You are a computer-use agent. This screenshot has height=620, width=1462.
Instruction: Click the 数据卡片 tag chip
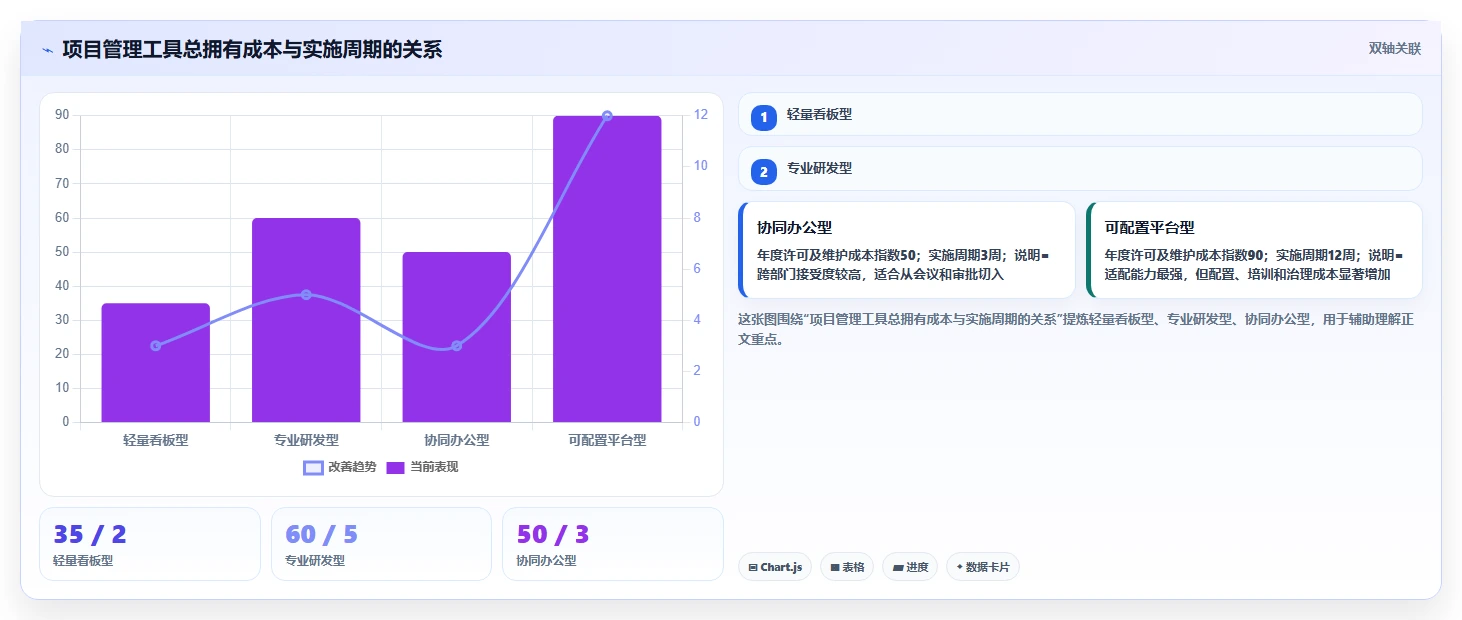[x=983, y=567]
